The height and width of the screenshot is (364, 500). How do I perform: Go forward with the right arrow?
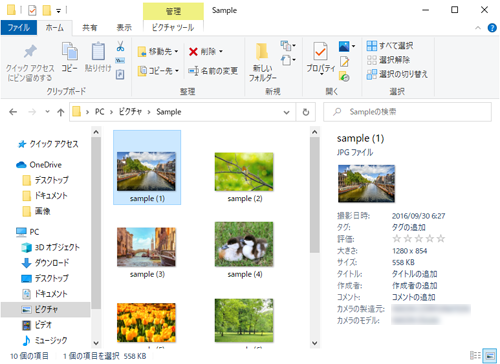(32, 112)
